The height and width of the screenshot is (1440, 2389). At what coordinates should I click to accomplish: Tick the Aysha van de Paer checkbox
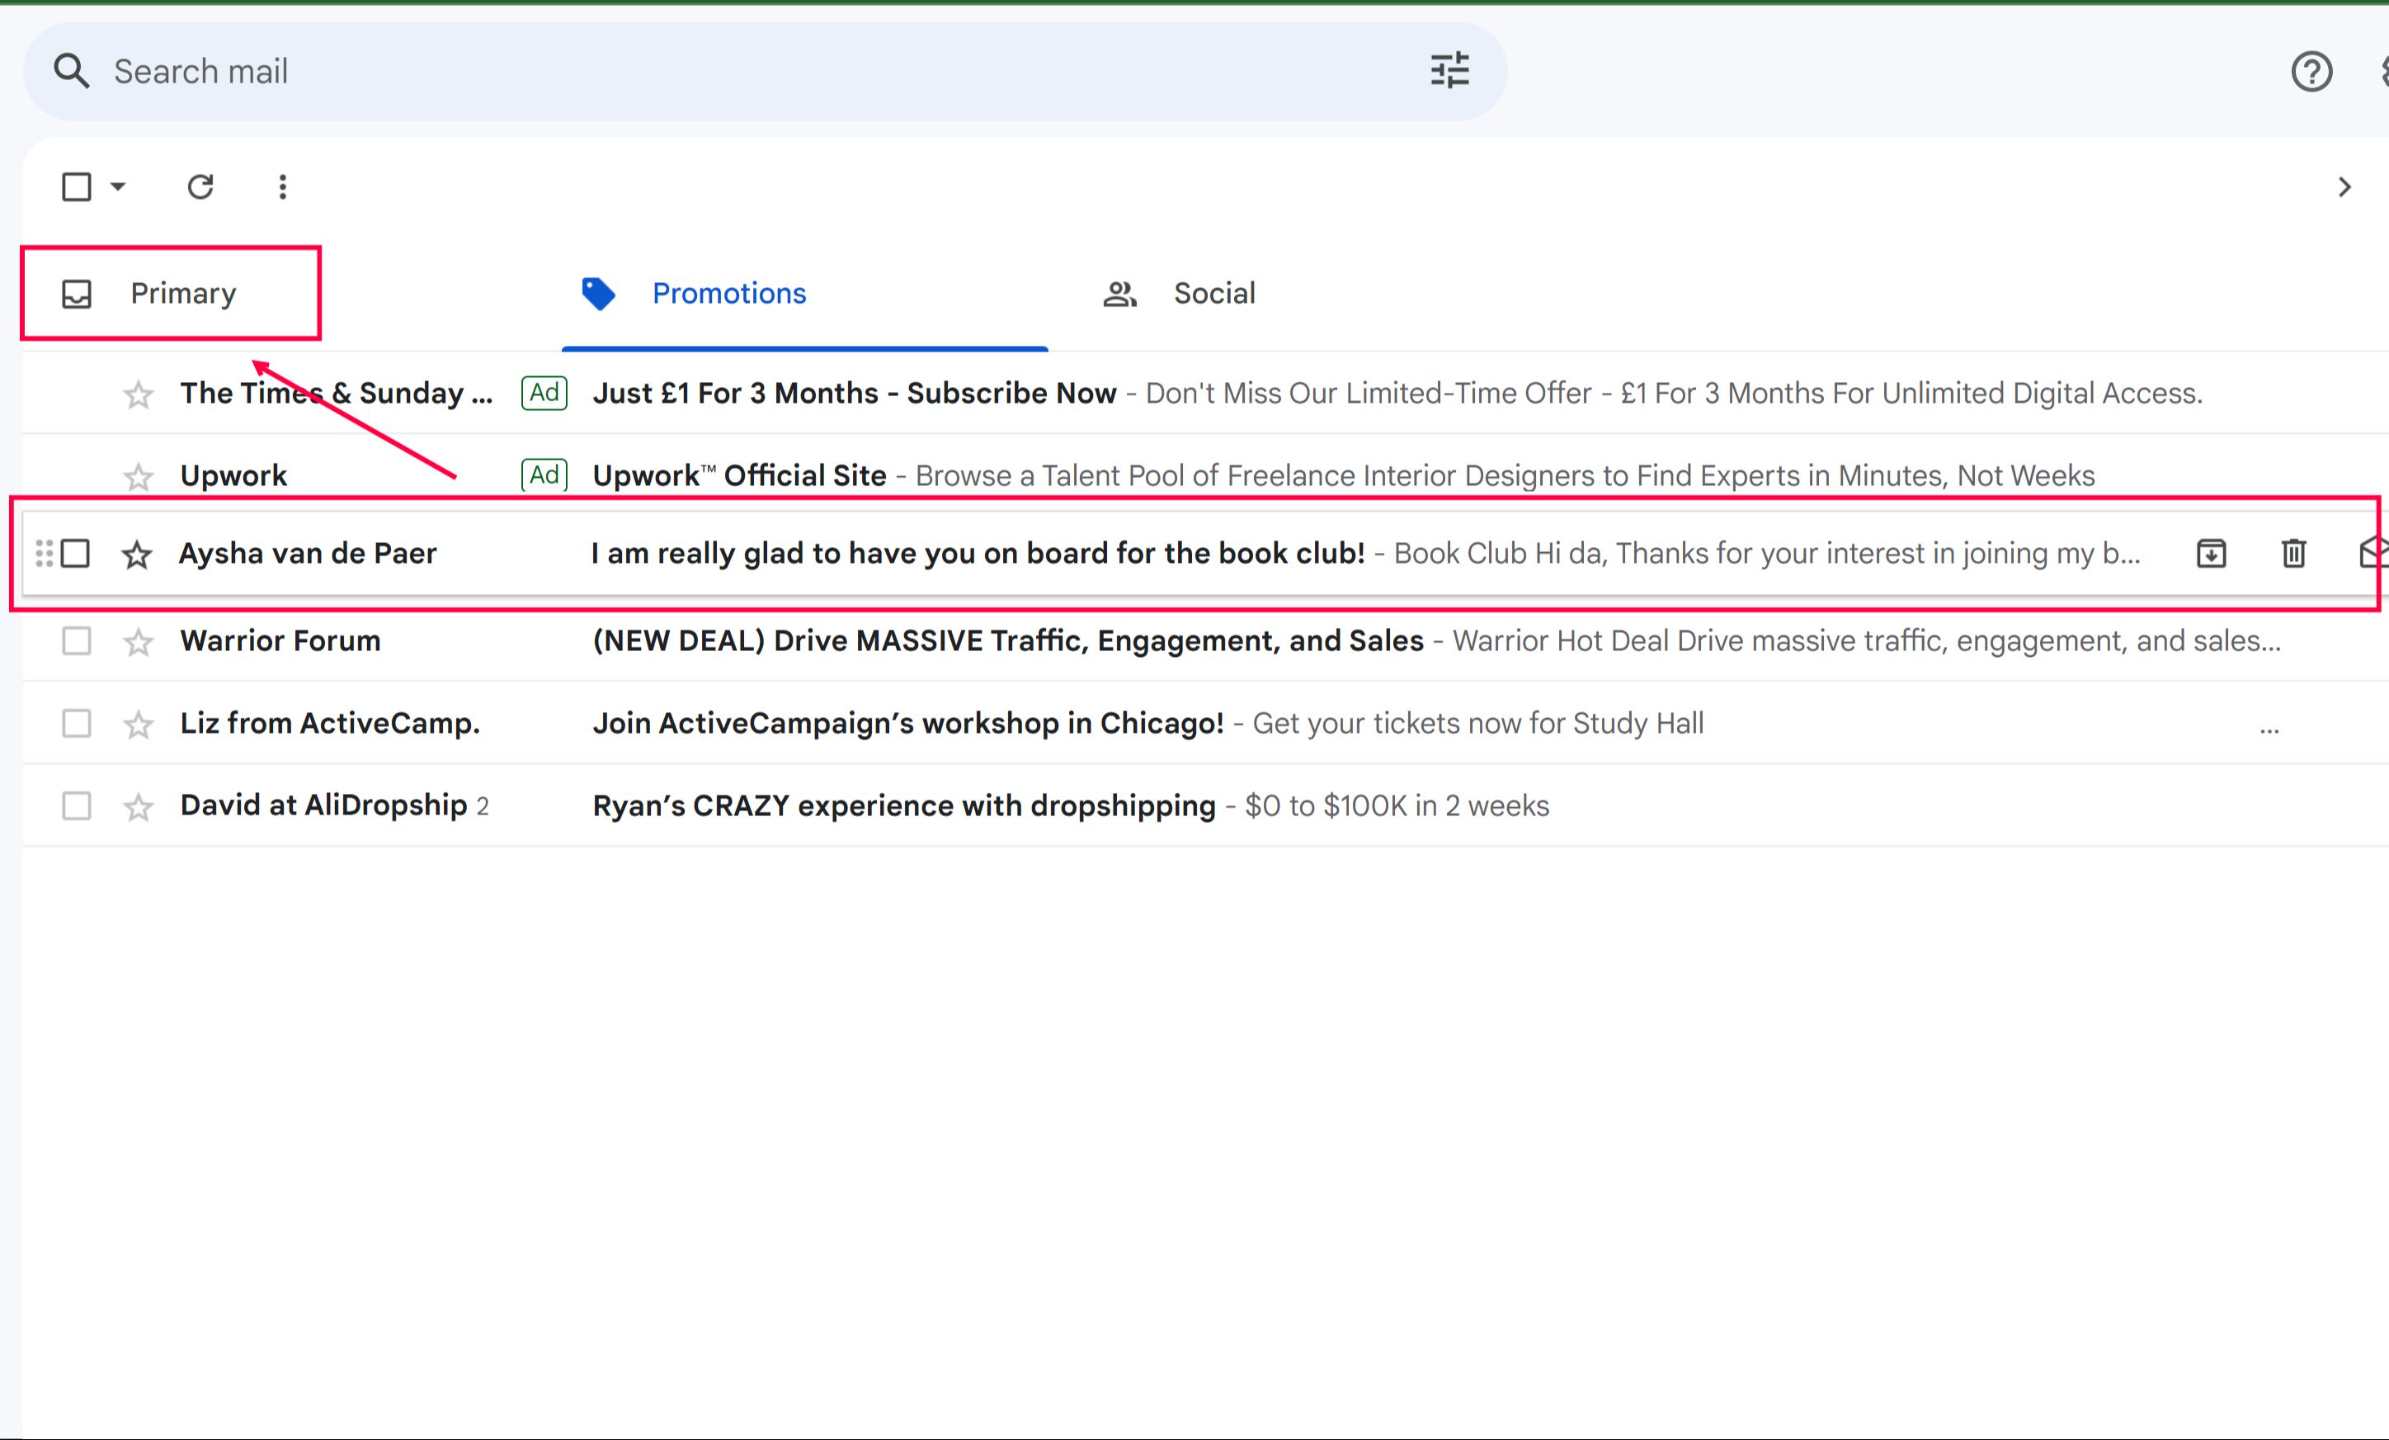coord(76,553)
